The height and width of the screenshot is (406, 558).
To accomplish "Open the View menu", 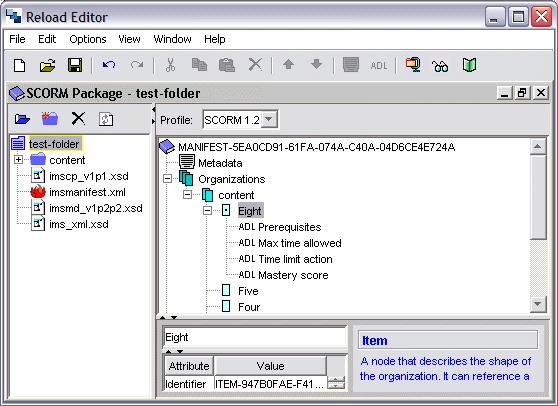I will pos(129,39).
